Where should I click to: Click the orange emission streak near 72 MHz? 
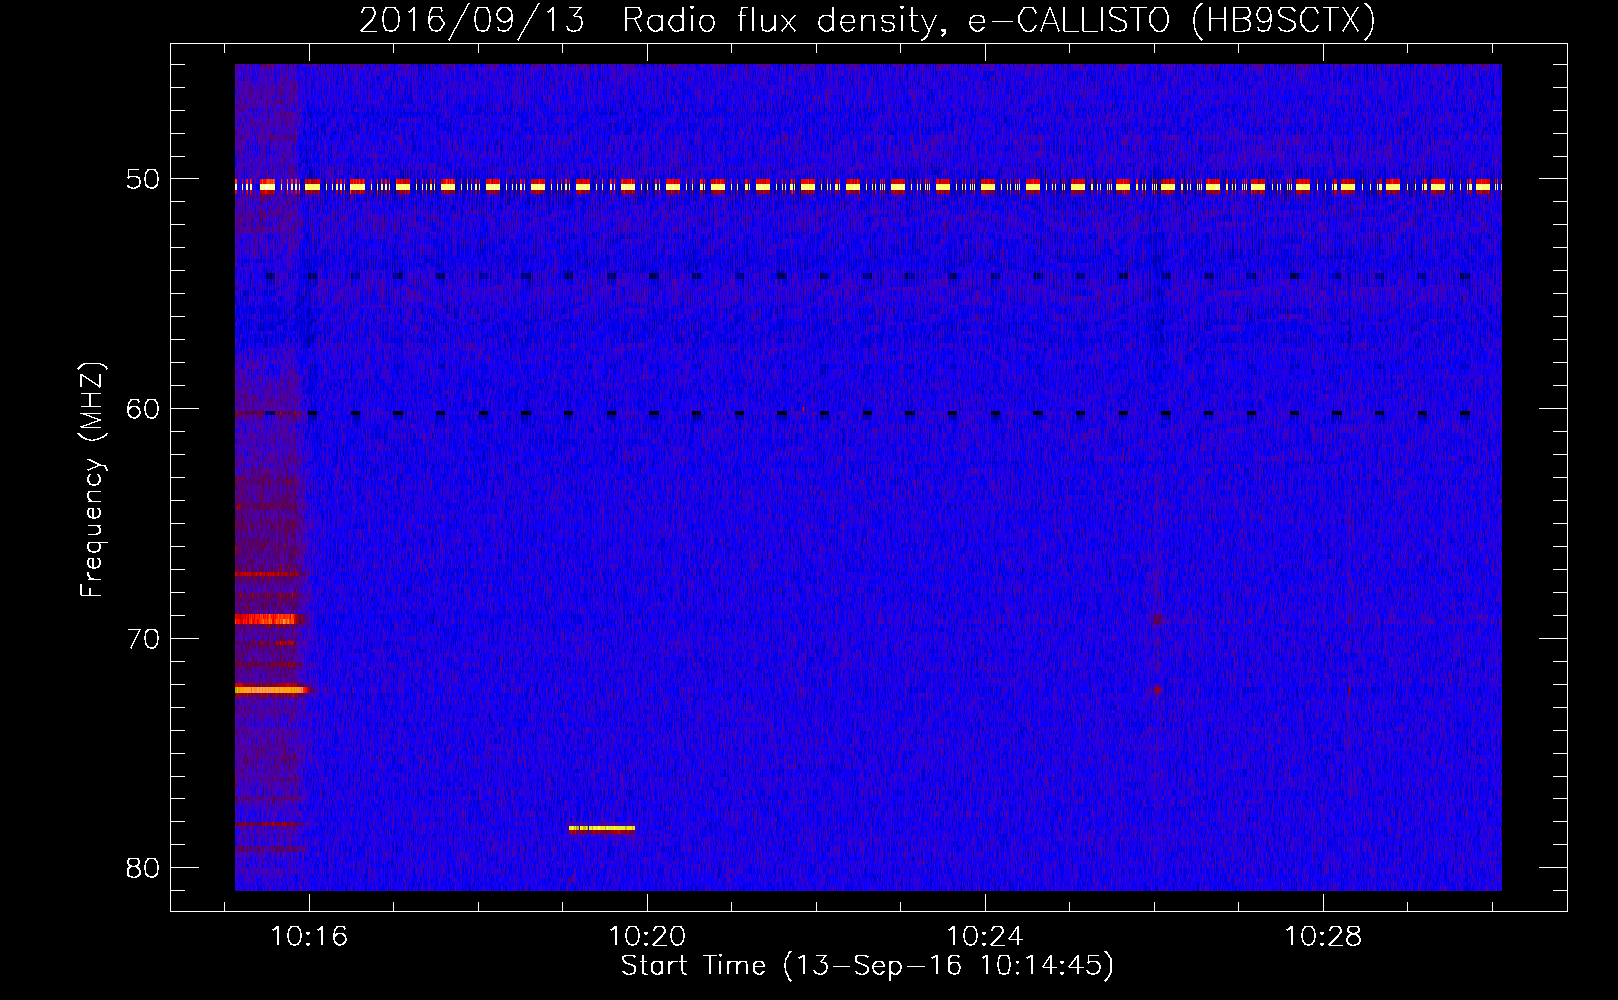click(272, 690)
